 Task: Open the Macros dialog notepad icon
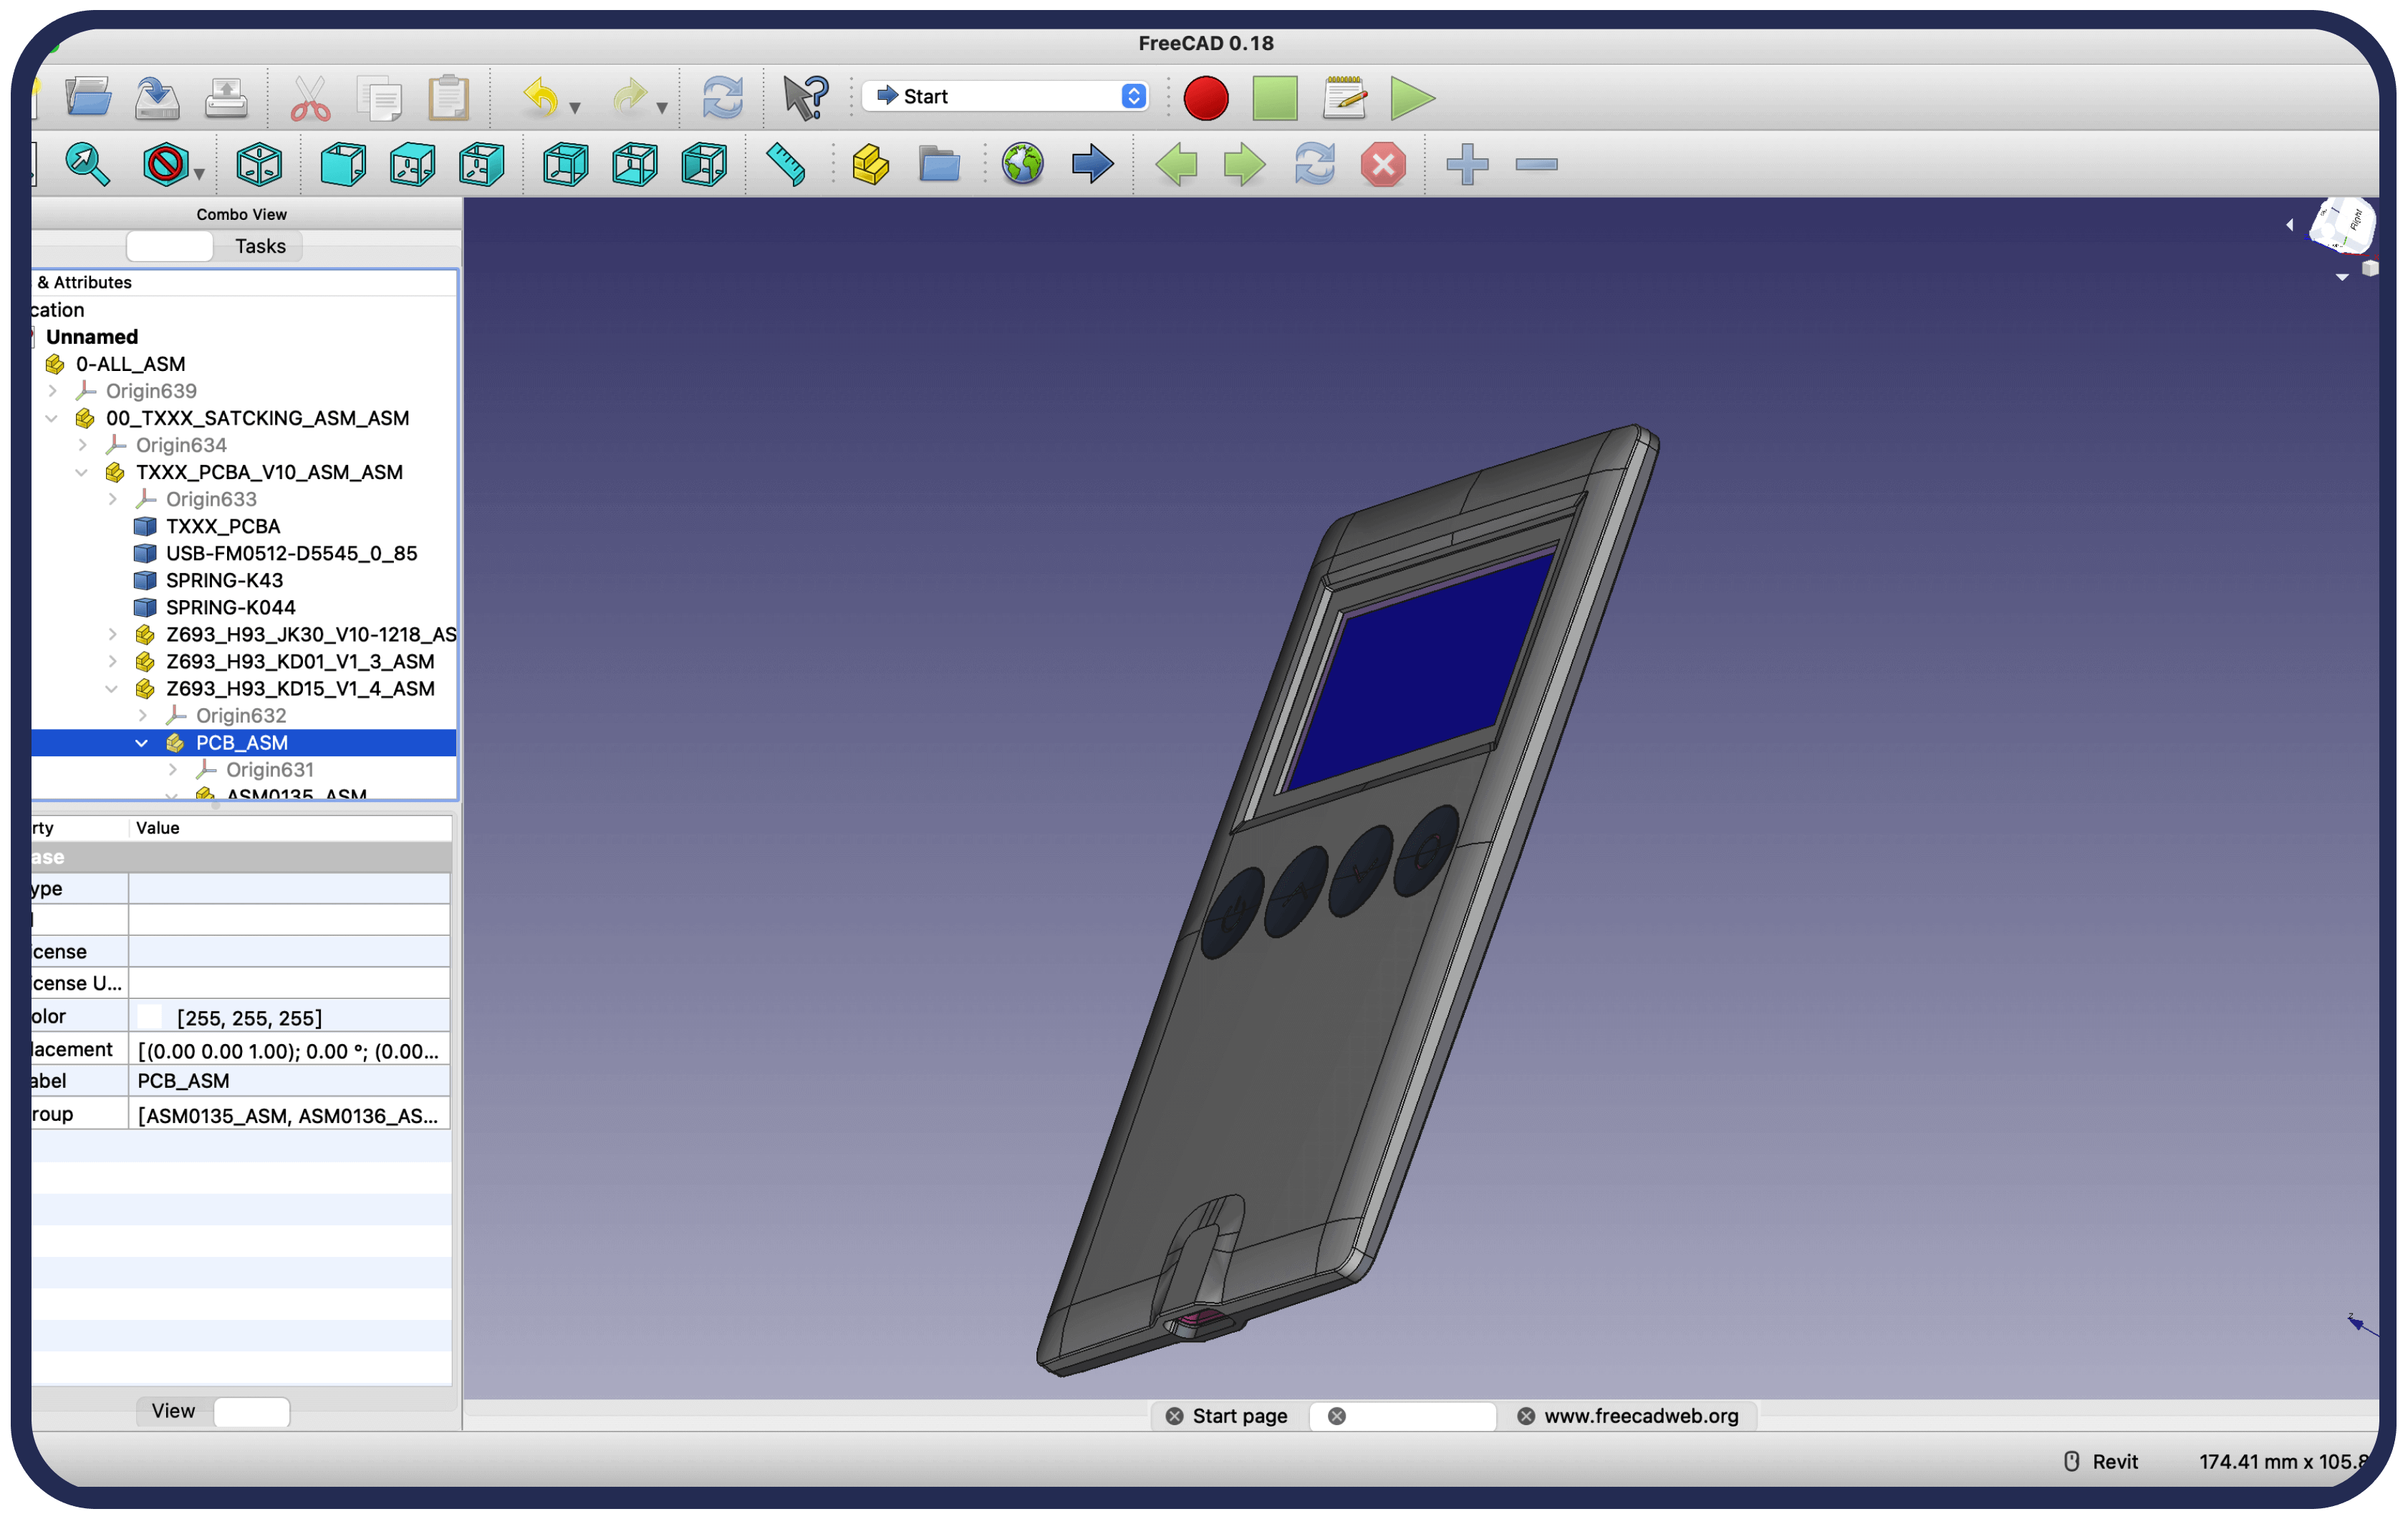click(1344, 97)
